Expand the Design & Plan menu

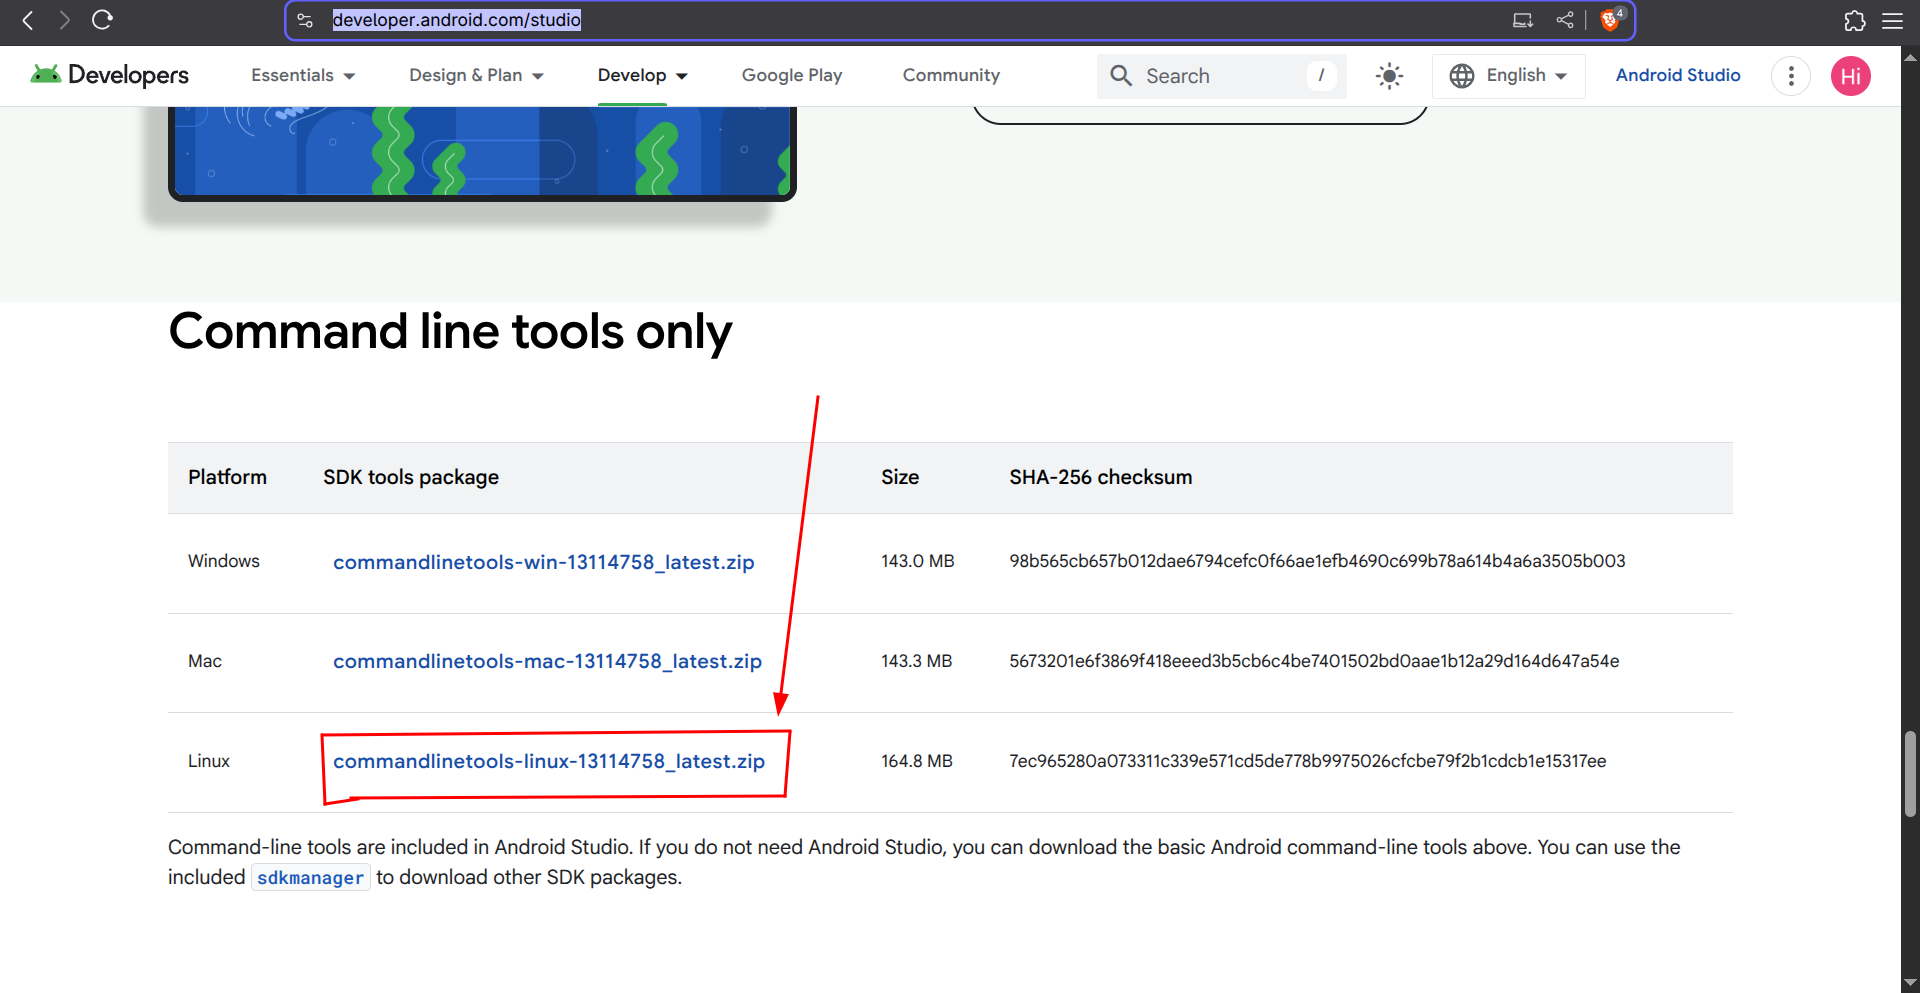click(476, 75)
